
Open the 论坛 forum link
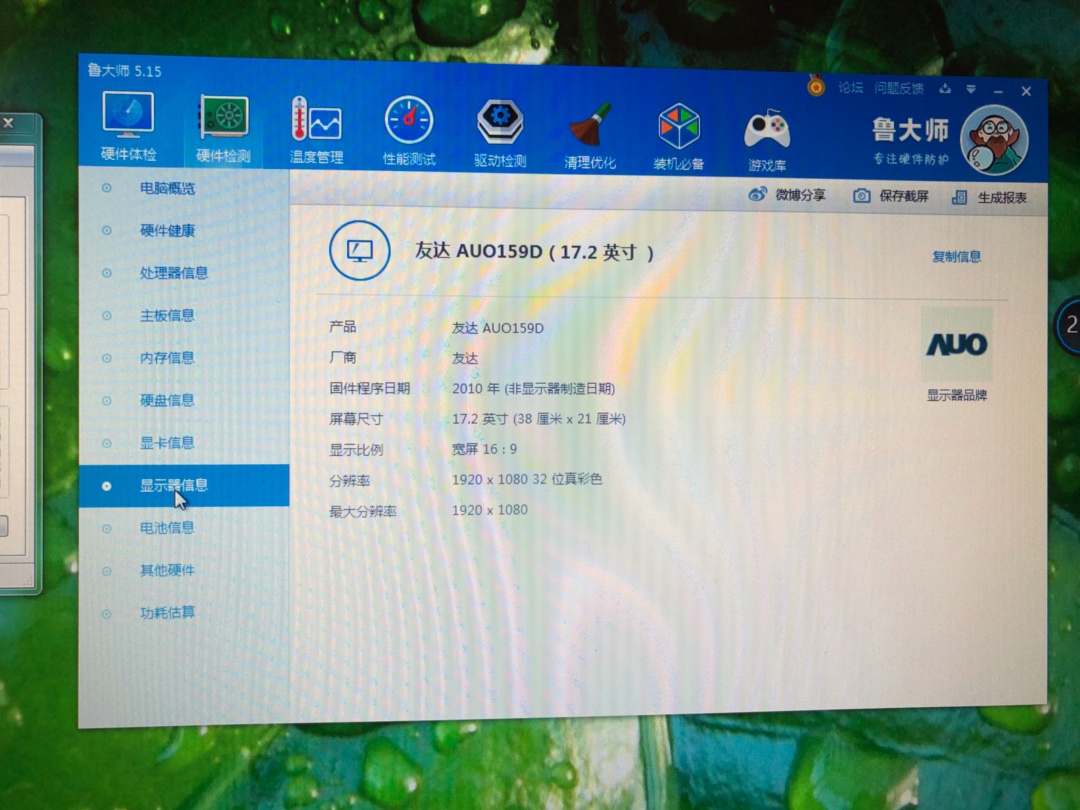pos(851,87)
